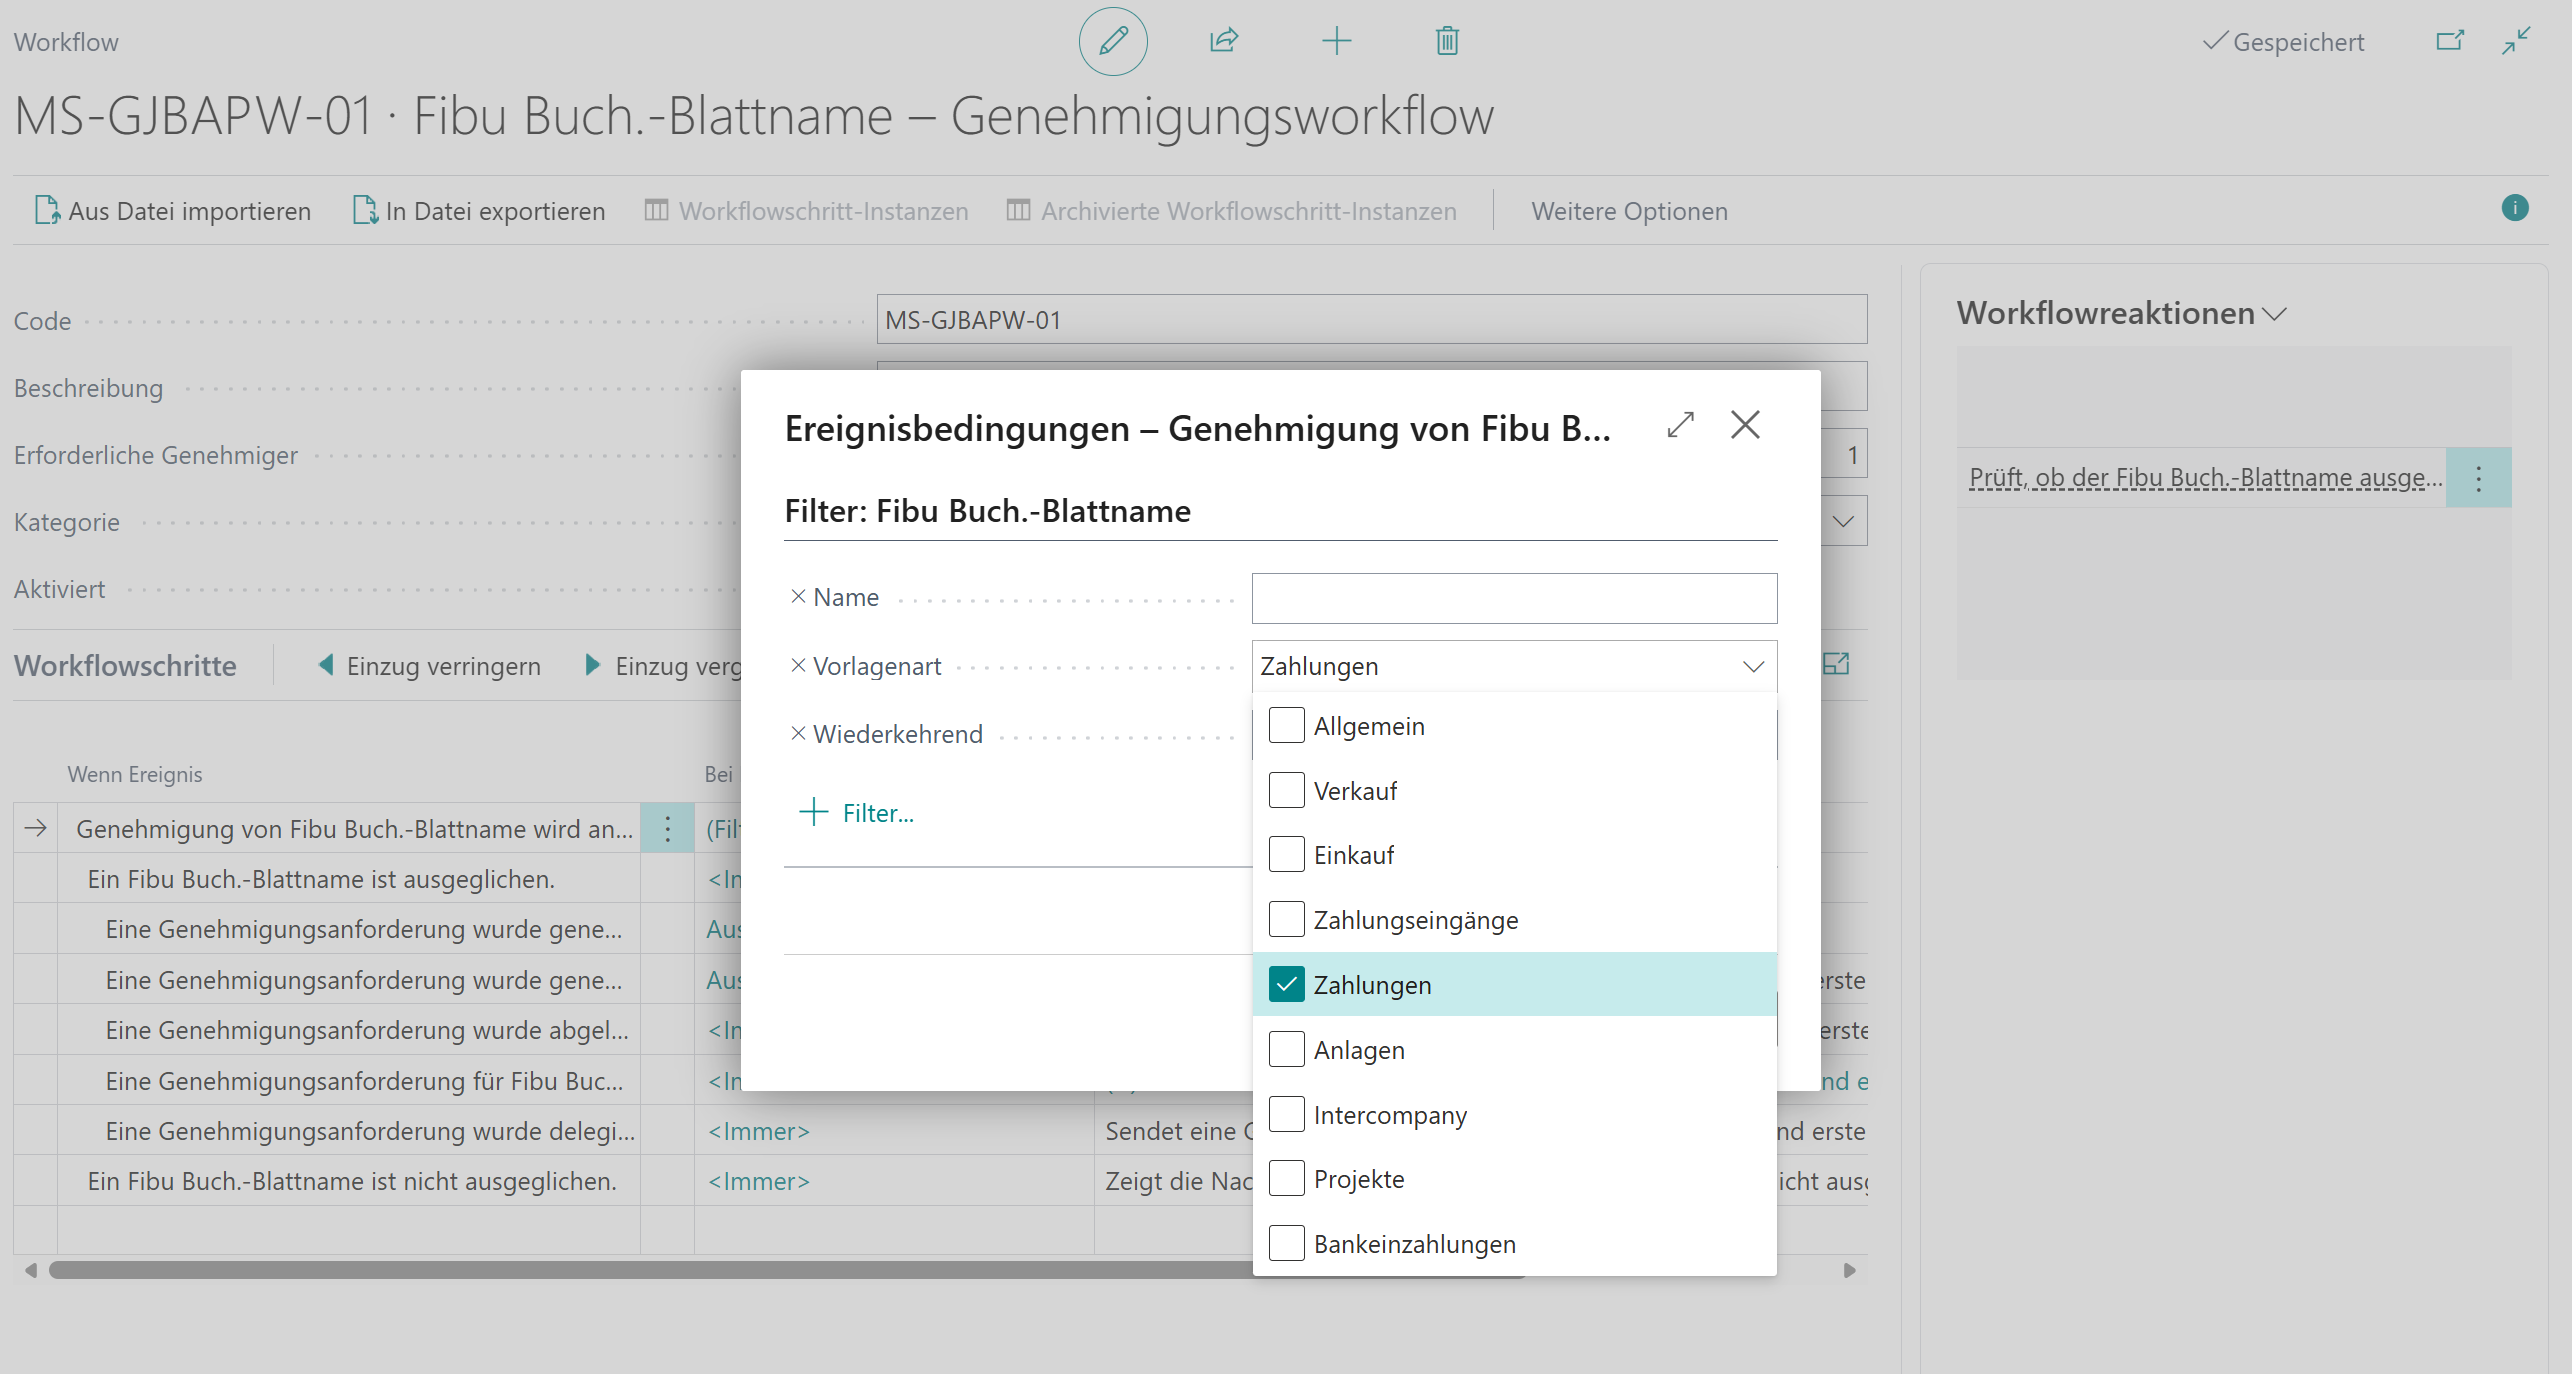This screenshot has height=1374, width=2572.
Task: Select row Ein Fibu Buch.-Blattname ist ausgeglichen.
Action: coord(321,879)
